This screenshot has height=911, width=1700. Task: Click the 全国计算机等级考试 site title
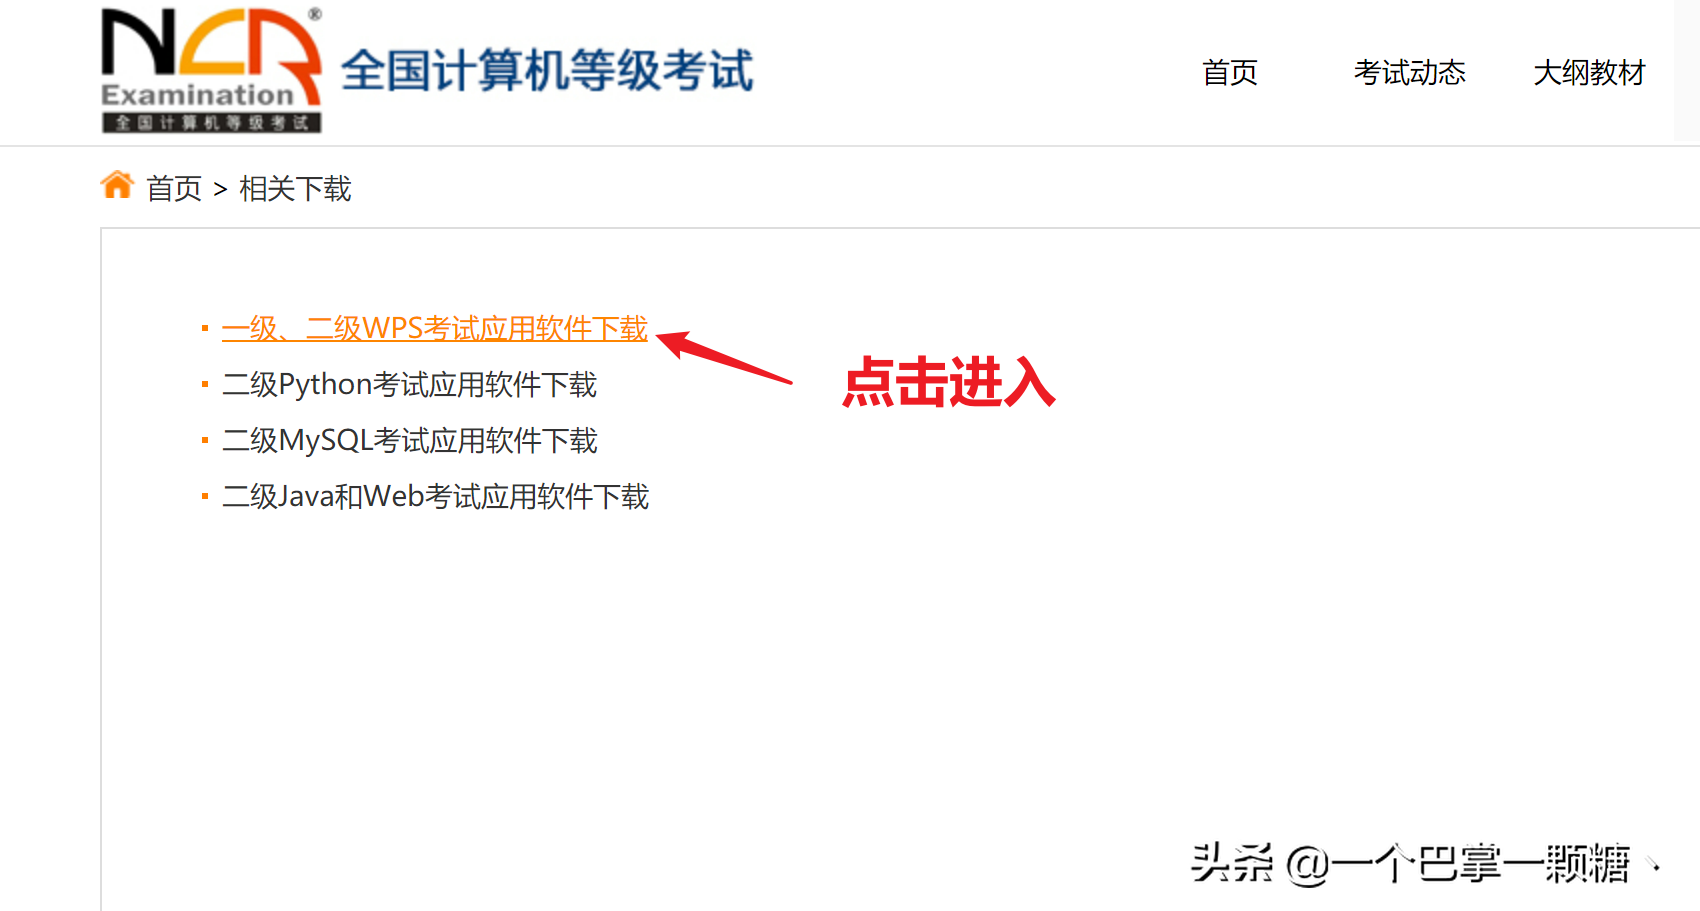(547, 71)
